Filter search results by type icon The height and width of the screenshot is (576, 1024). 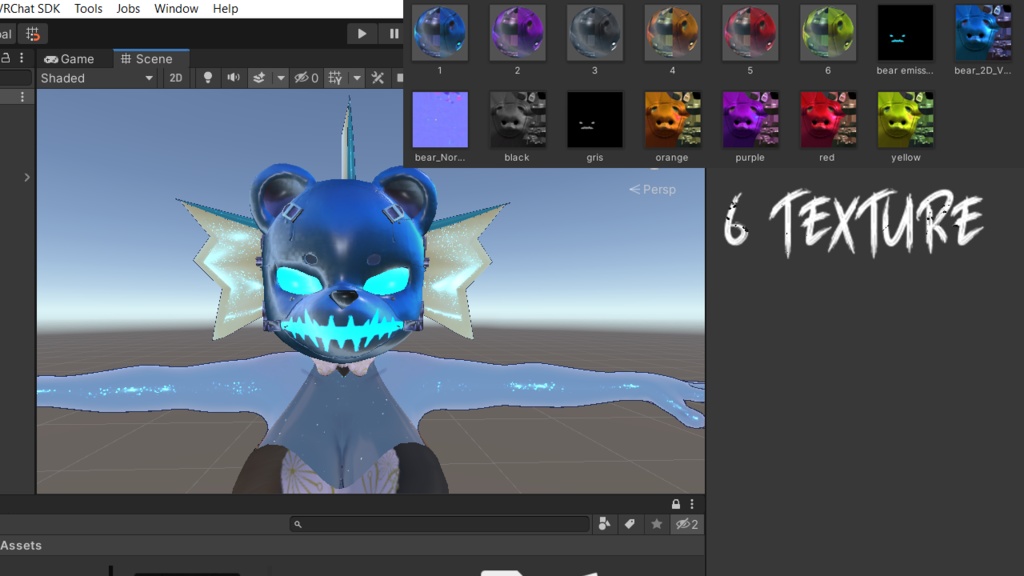click(605, 523)
